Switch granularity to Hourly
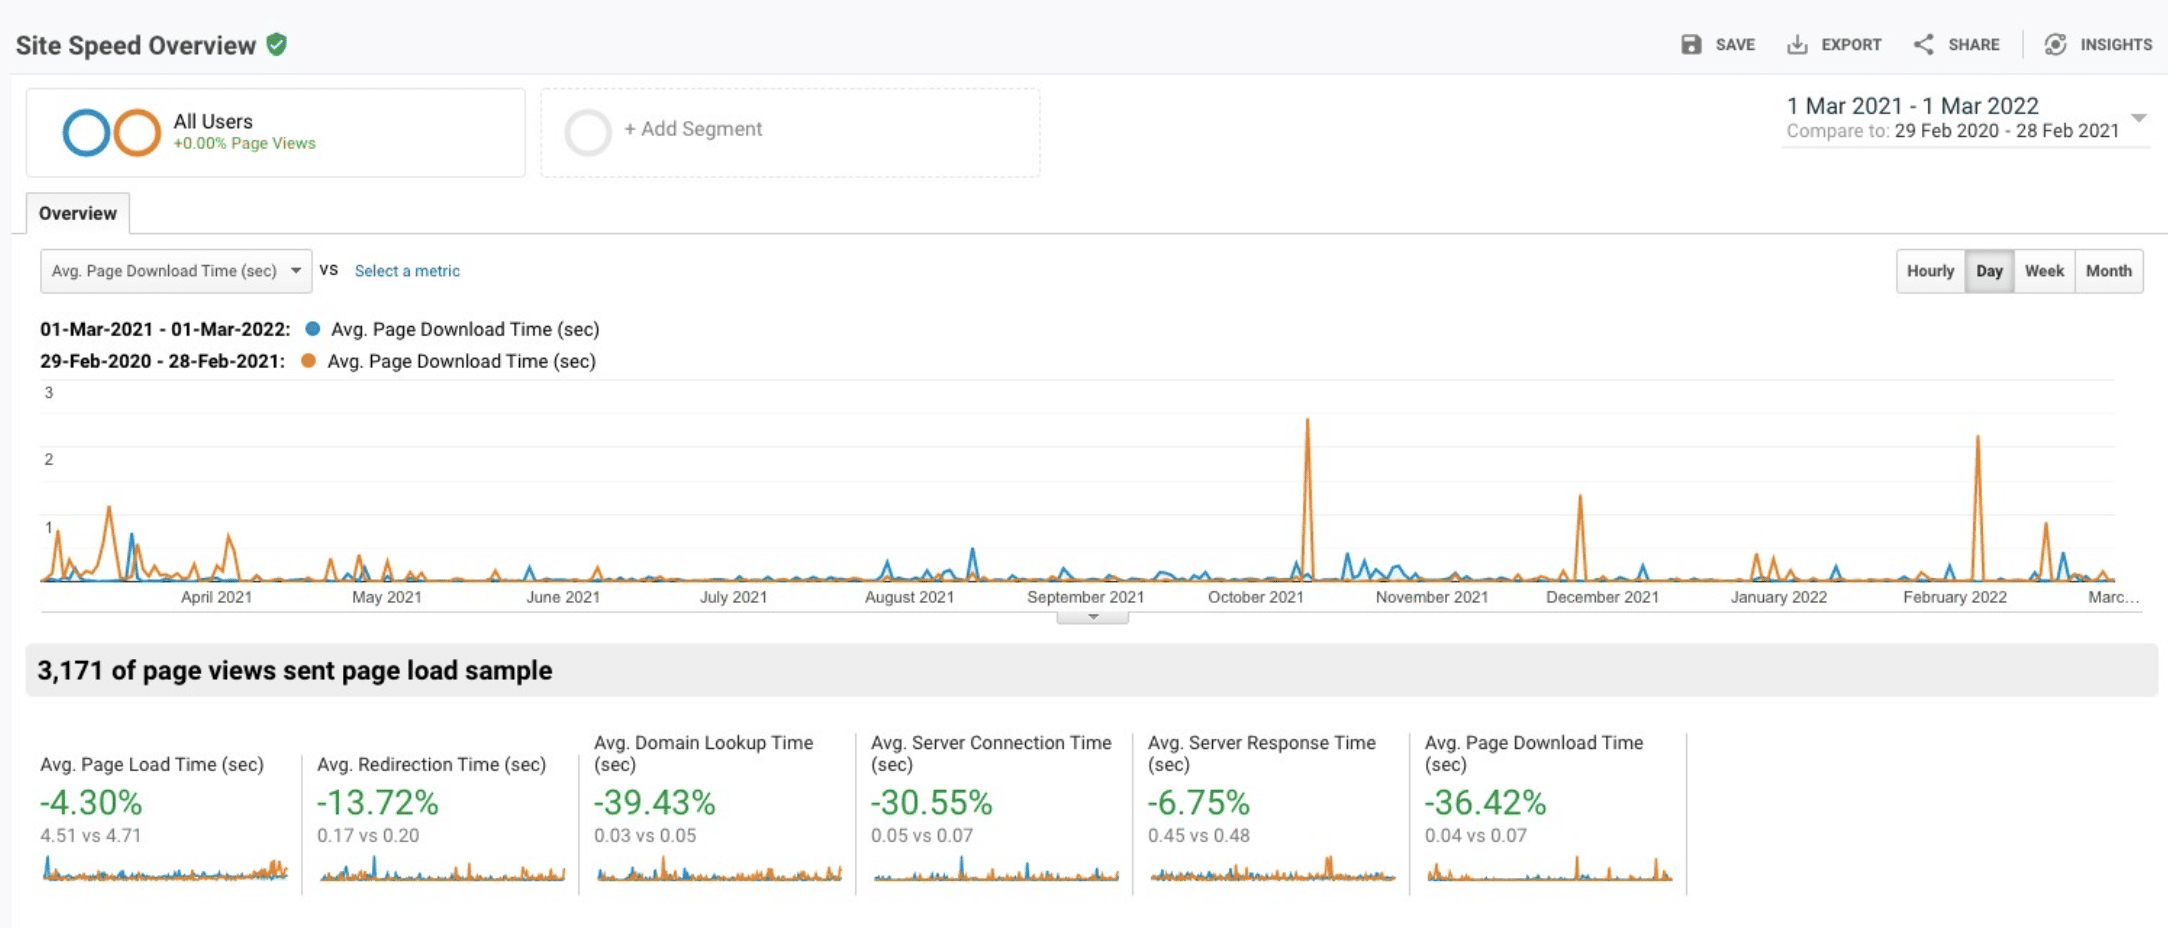 [x=1930, y=270]
